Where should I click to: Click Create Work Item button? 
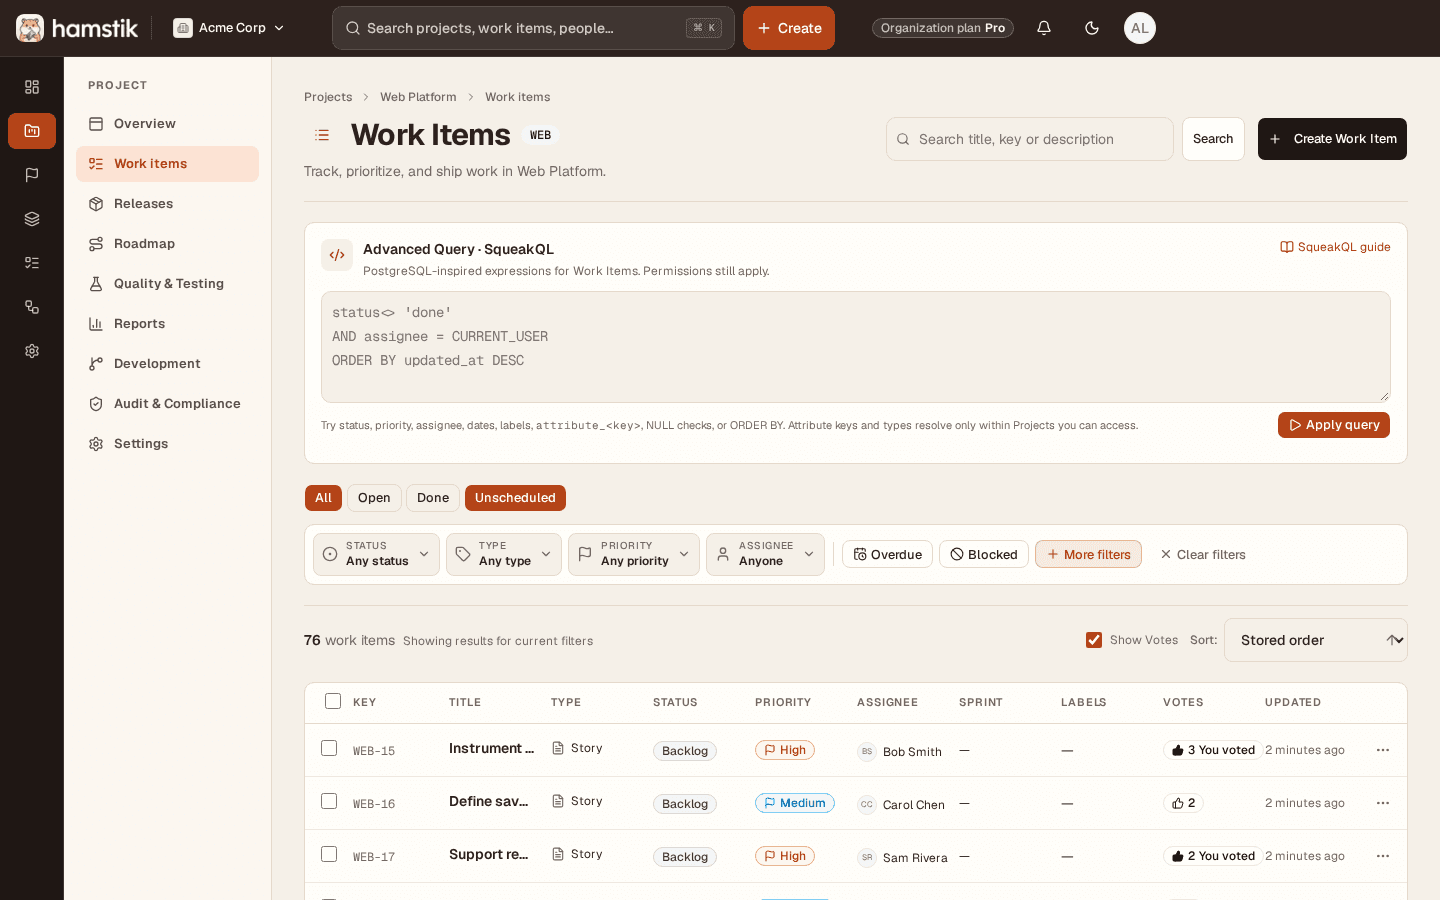tap(1332, 139)
